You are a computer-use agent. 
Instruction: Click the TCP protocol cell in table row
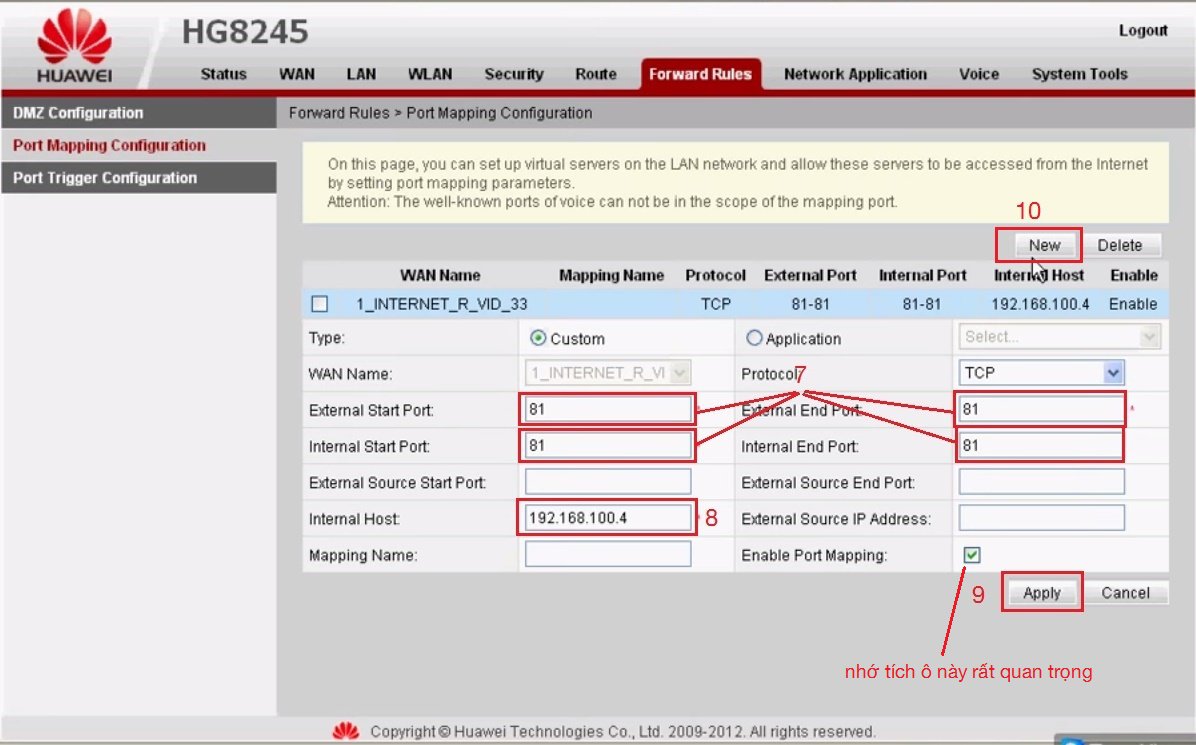(x=715, y=303)
